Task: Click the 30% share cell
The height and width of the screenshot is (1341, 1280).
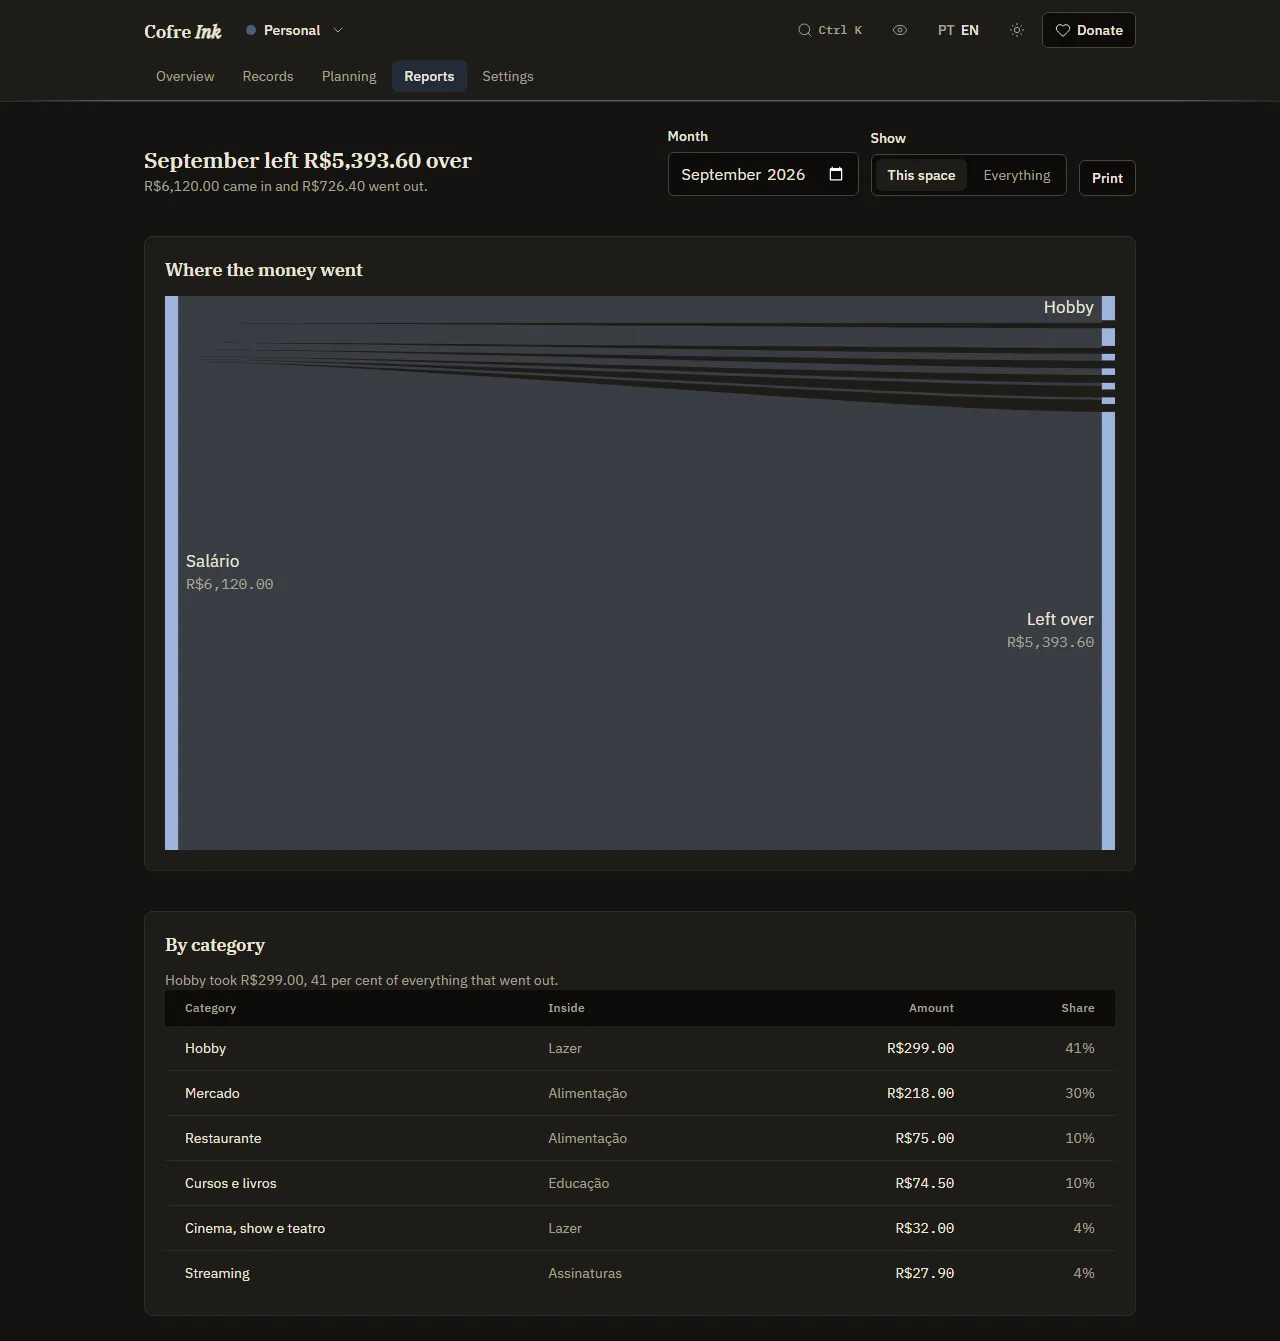Action: 1080,1093
